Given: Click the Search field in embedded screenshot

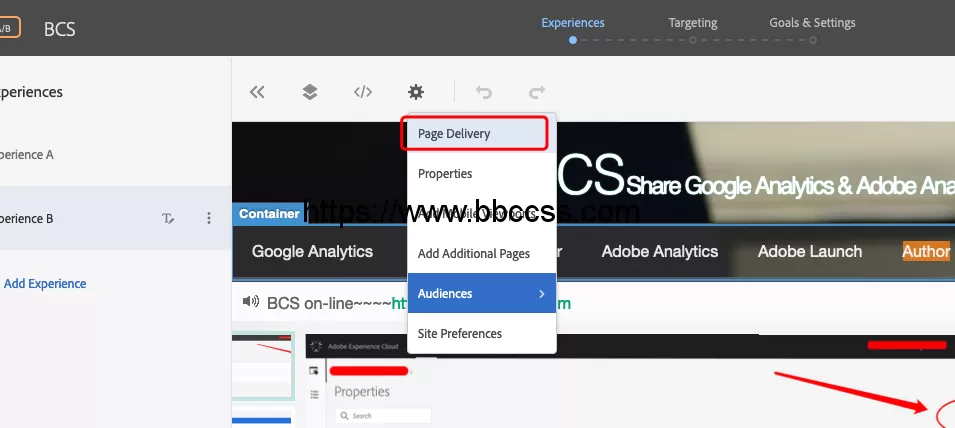Looking at the screenshot, I should (382, 416).
